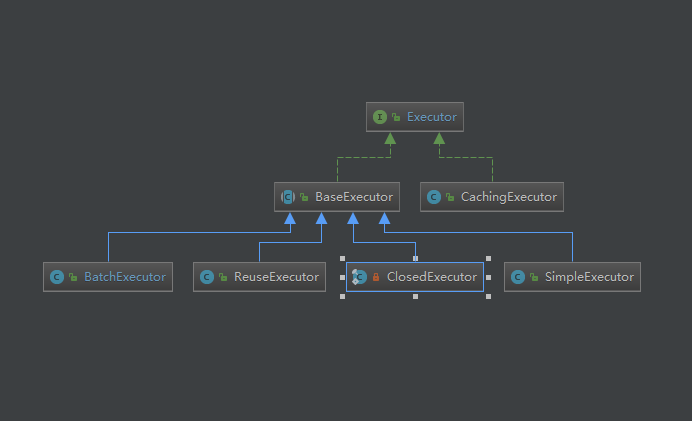Click the red private lock icon on ClosedExecutor

click(x=376, y=277)
